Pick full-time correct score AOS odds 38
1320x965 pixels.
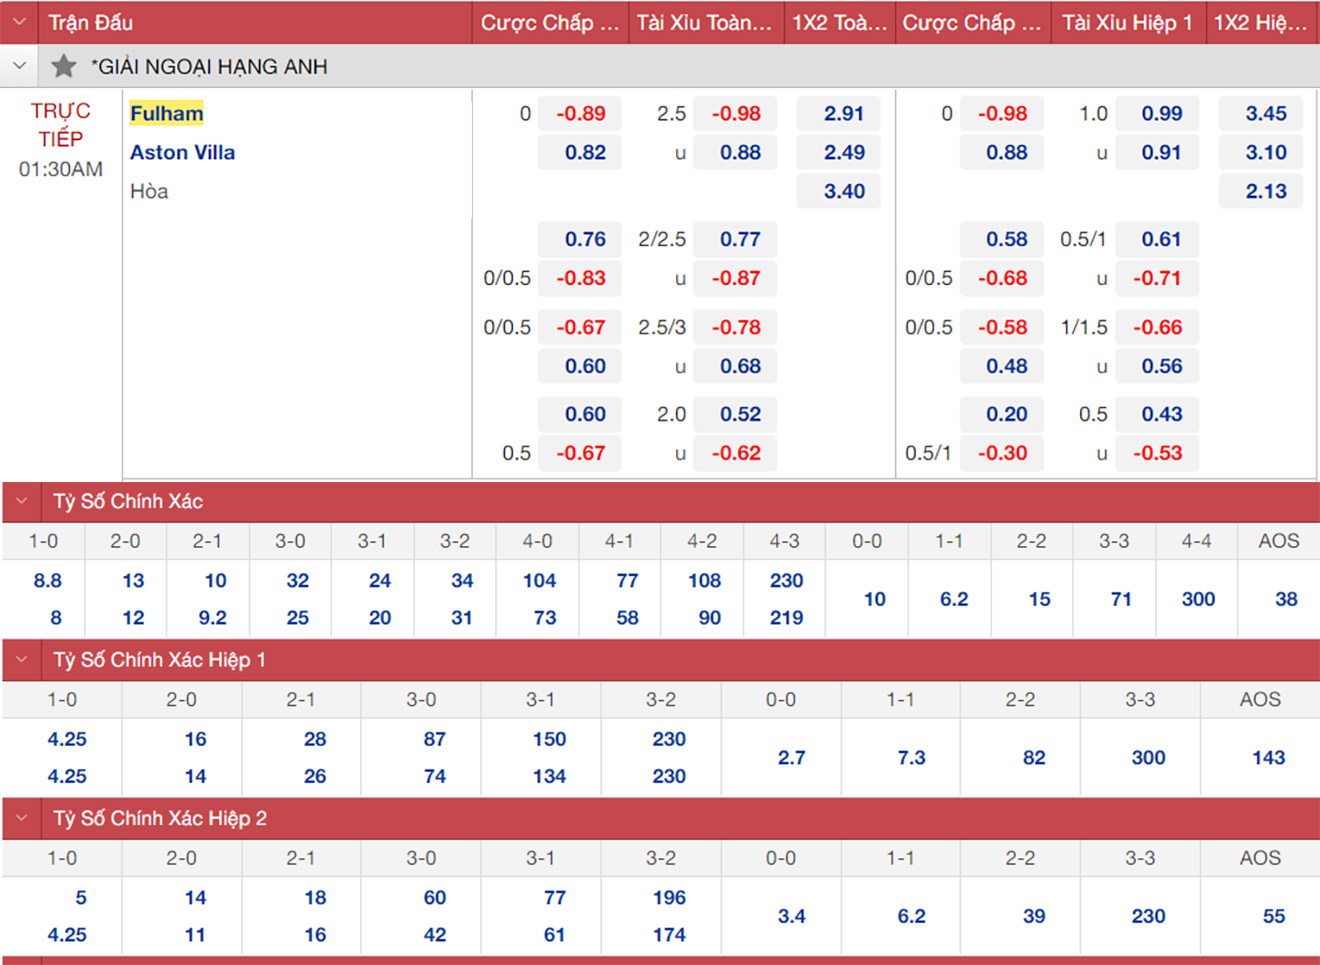(x=1286, y=599)
